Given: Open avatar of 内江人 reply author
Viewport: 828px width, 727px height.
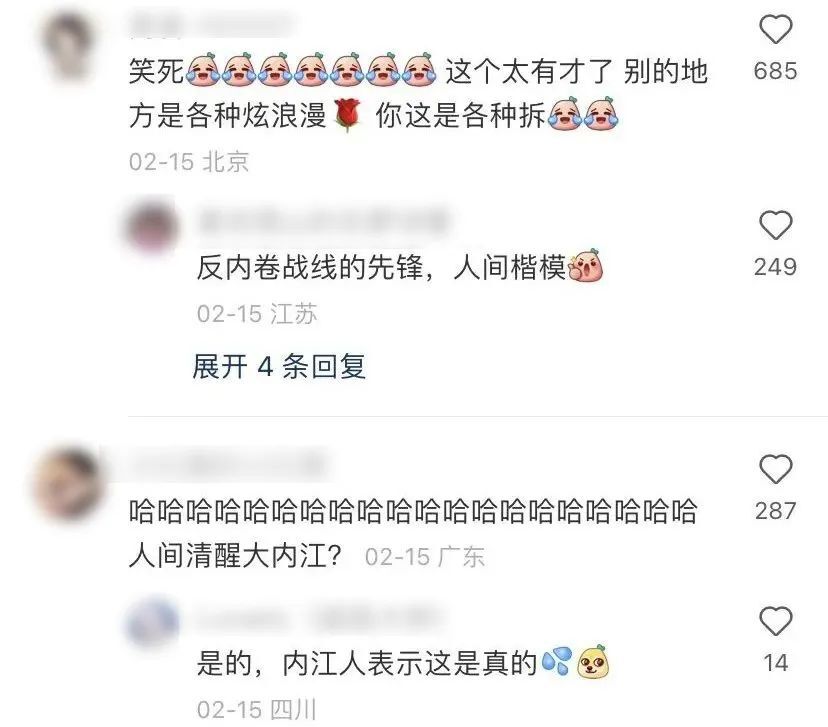Looking at the screenshot, I should (152, 621).
